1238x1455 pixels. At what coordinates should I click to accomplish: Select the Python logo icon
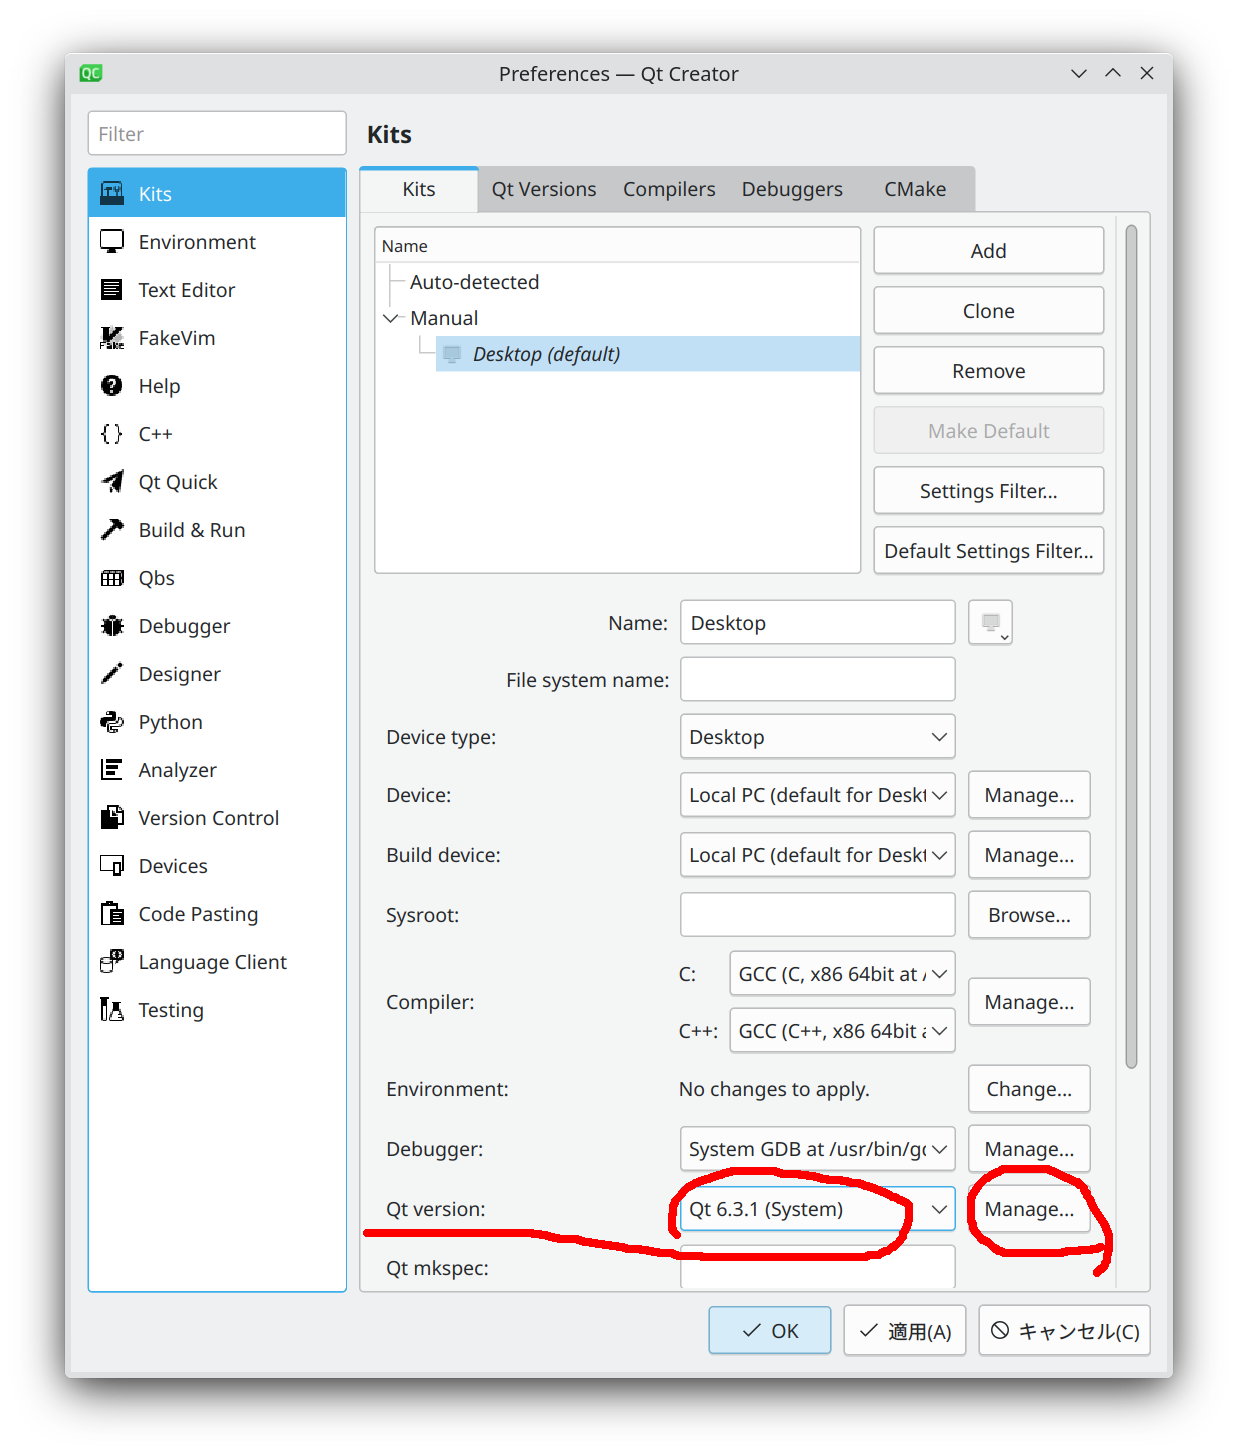(x=112, y=721)
